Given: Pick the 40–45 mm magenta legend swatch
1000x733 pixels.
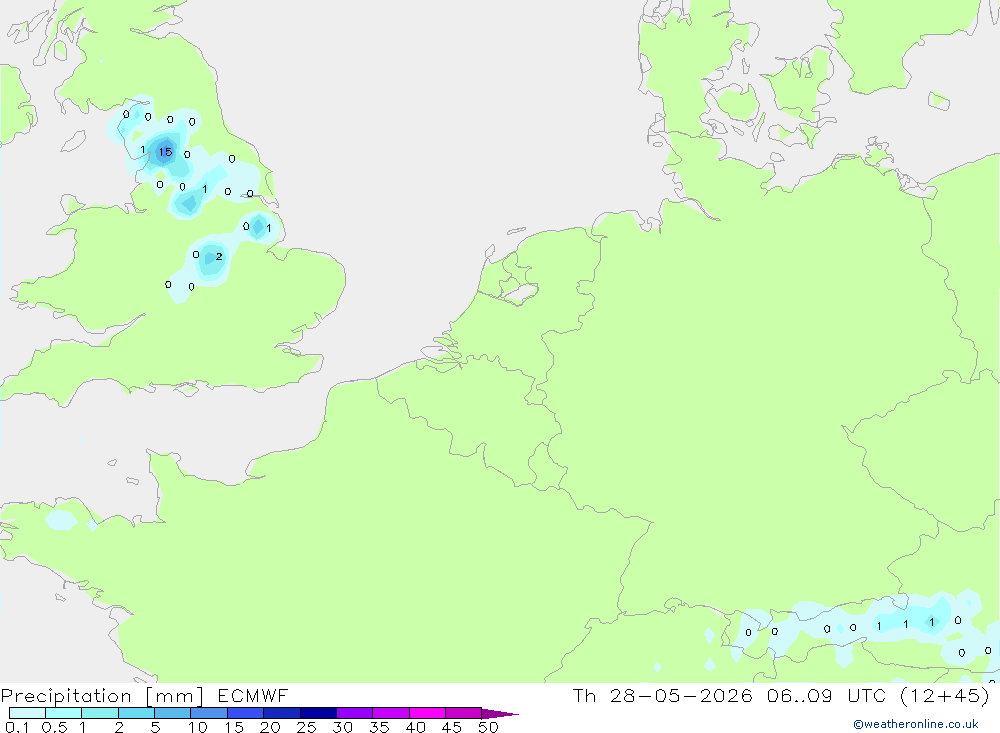Looking at the screenshot, I should click(x=427, y=713).
